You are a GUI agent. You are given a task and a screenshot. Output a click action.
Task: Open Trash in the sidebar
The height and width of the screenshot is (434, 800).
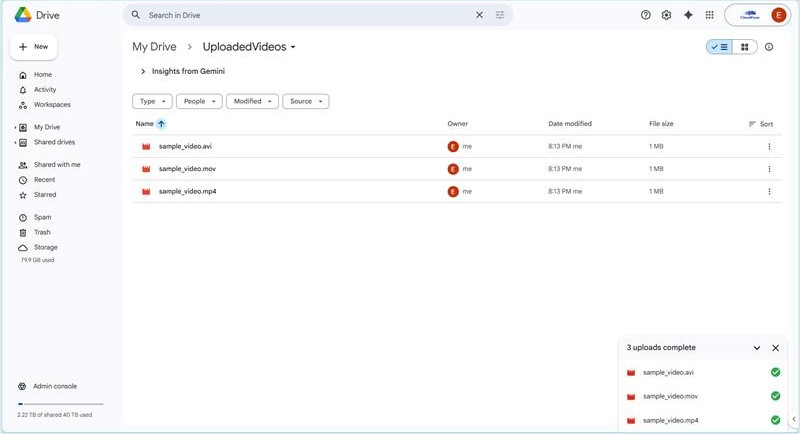tap(42, 232)
